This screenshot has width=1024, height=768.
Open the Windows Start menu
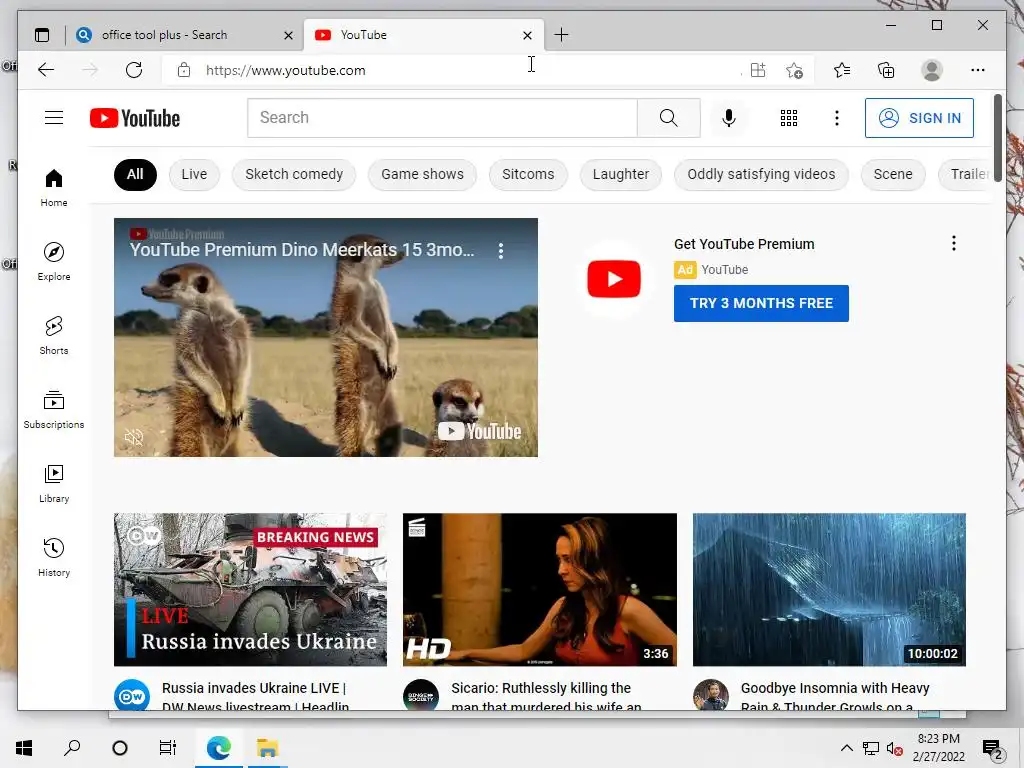(x=24, y=748)
